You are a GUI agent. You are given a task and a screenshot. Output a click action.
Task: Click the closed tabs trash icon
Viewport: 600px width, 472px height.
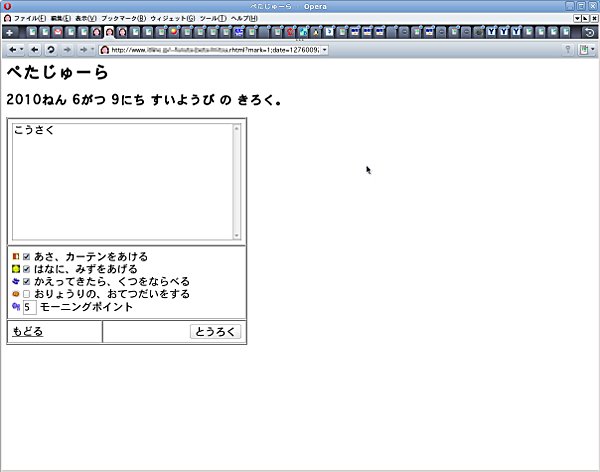click(590, 32)
